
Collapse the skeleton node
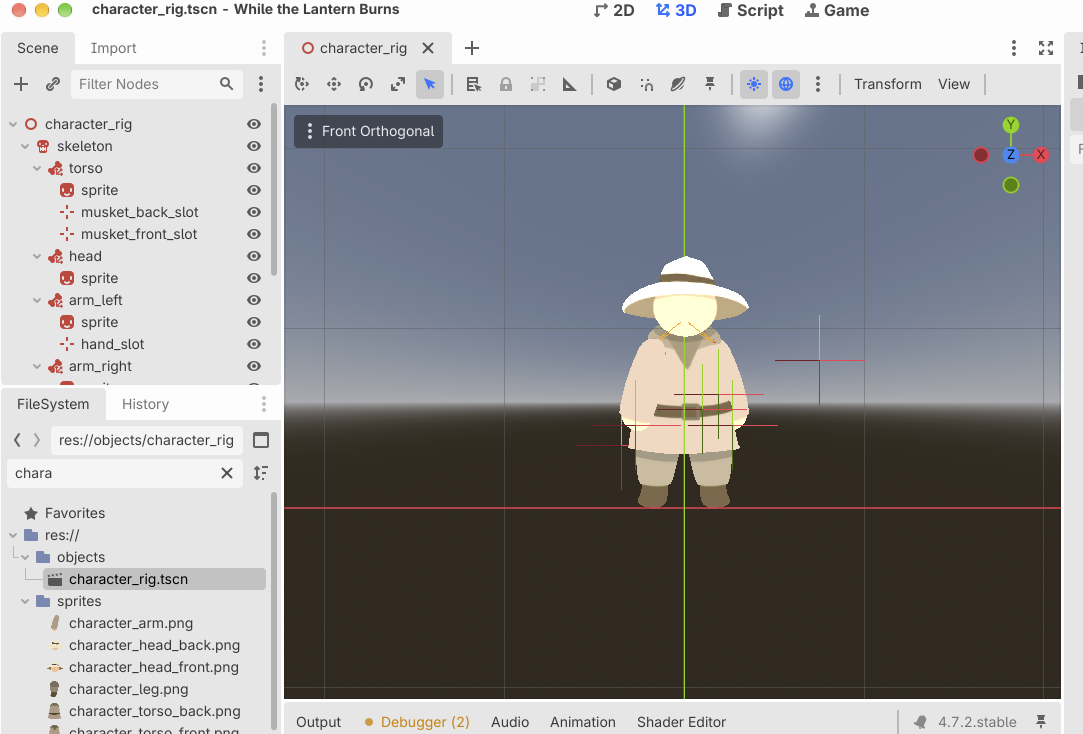(x=25, y=146)
